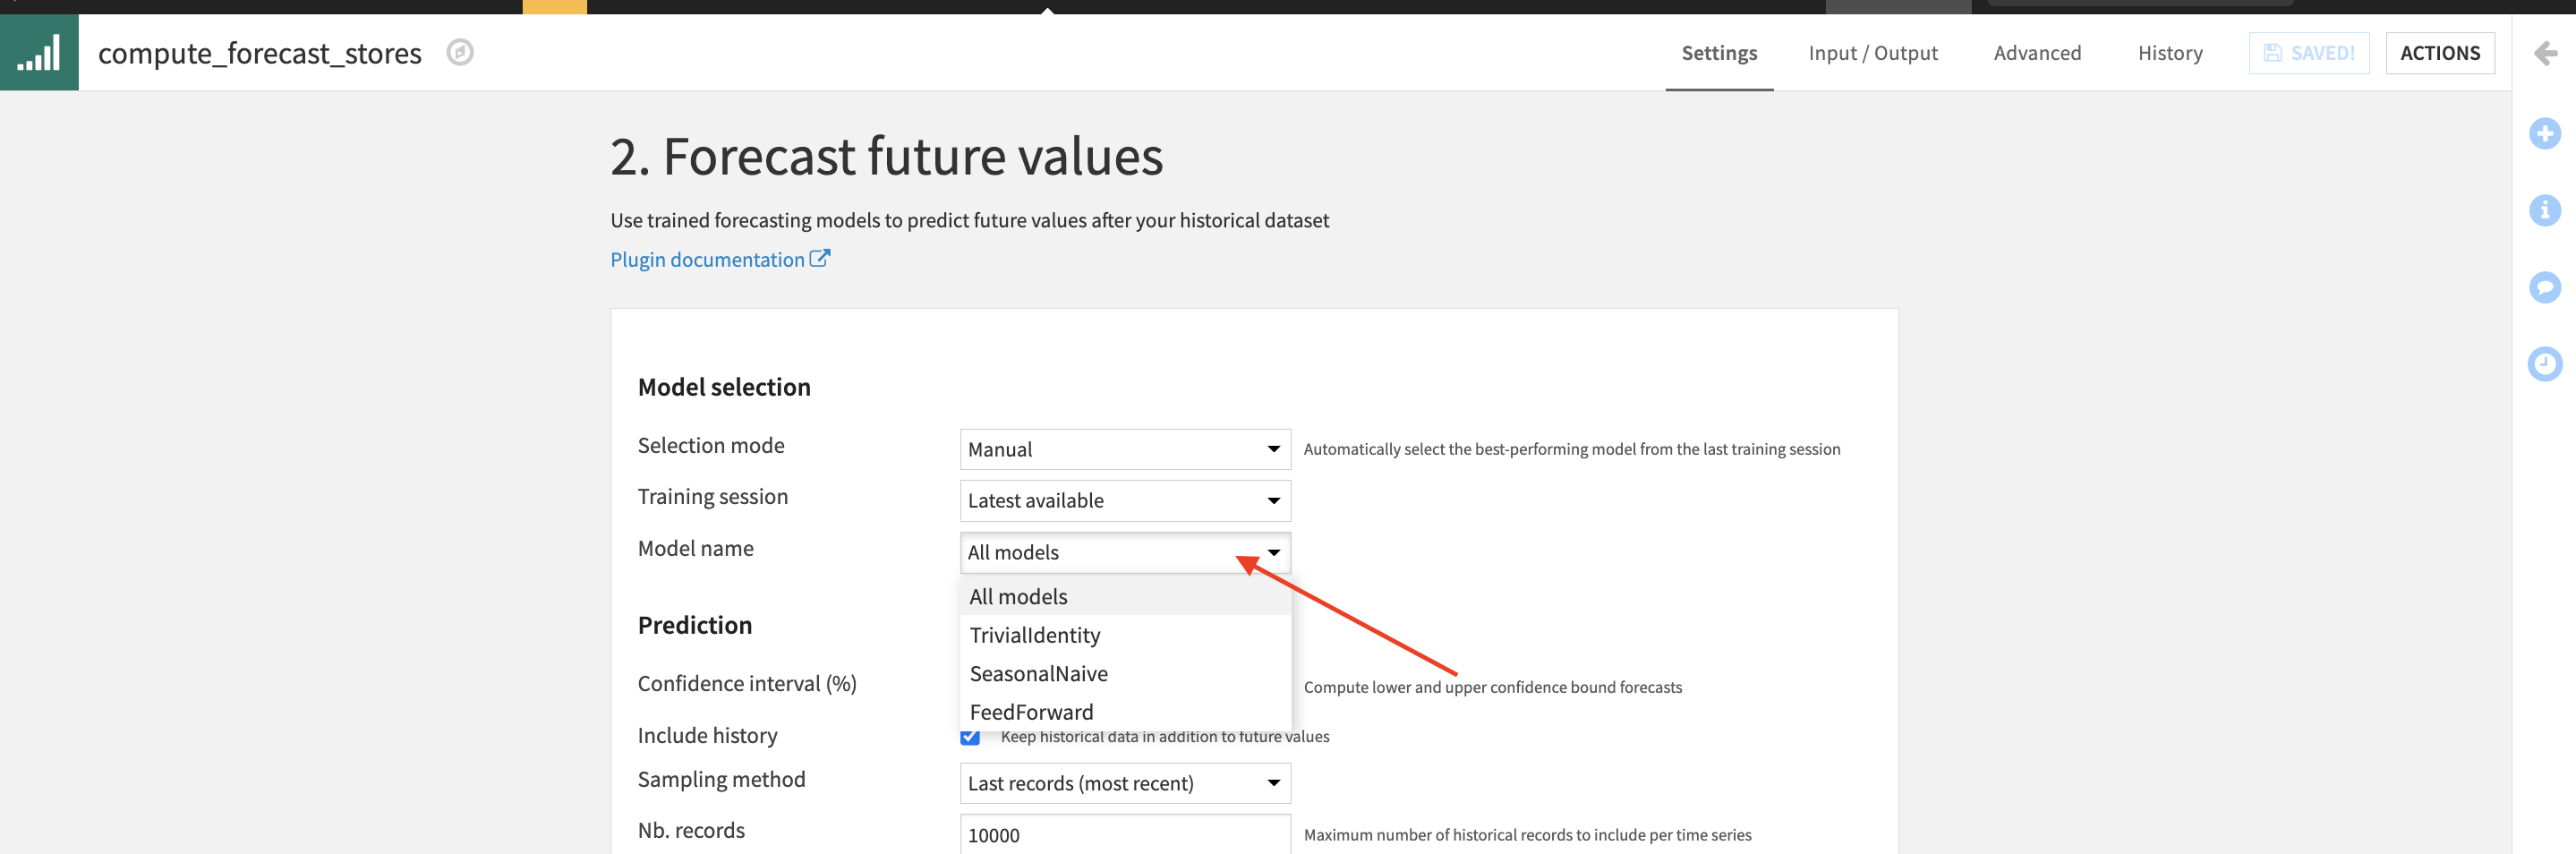Open the Selection mode dropdown showing Manual
Screen dimensions: 2576x854
pyautogui.click(x=1125, y=449)
